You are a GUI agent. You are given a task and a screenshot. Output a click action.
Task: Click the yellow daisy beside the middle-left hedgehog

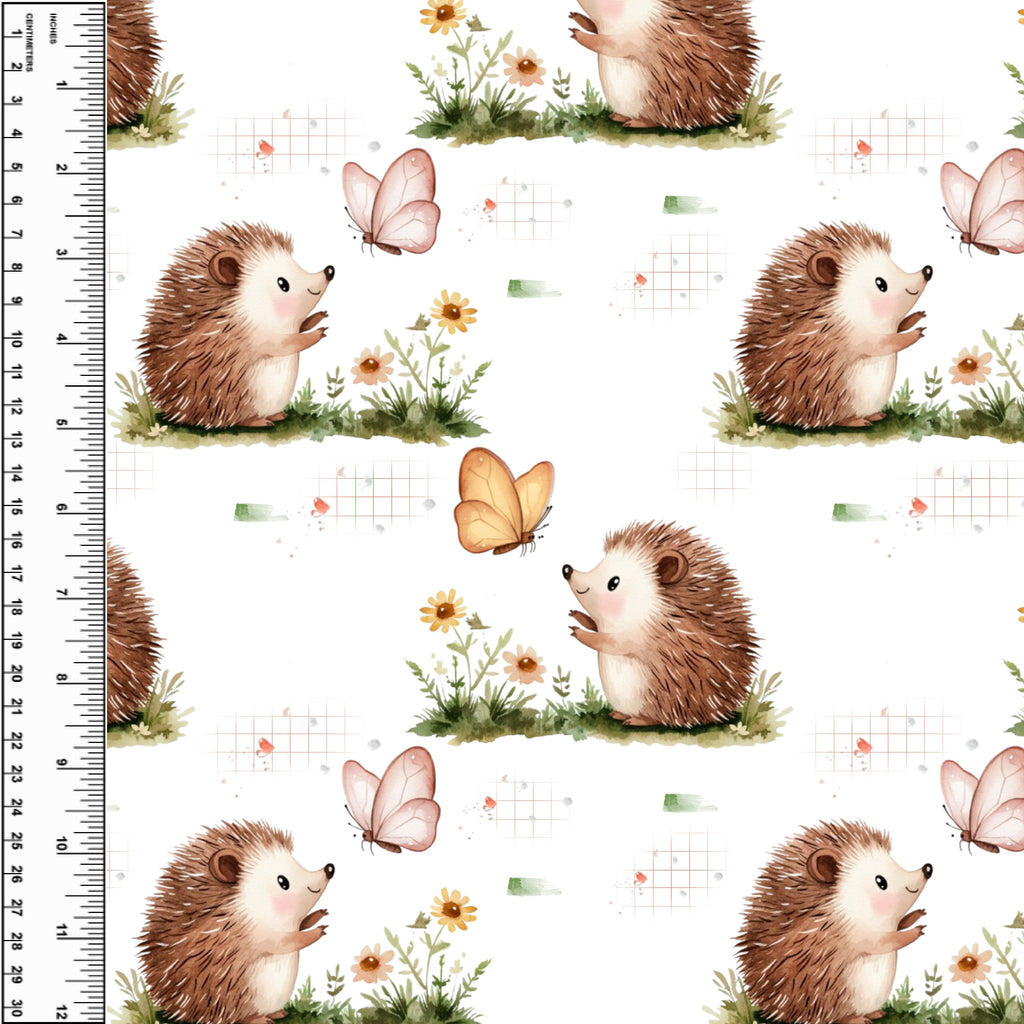(x=453, y=312)
